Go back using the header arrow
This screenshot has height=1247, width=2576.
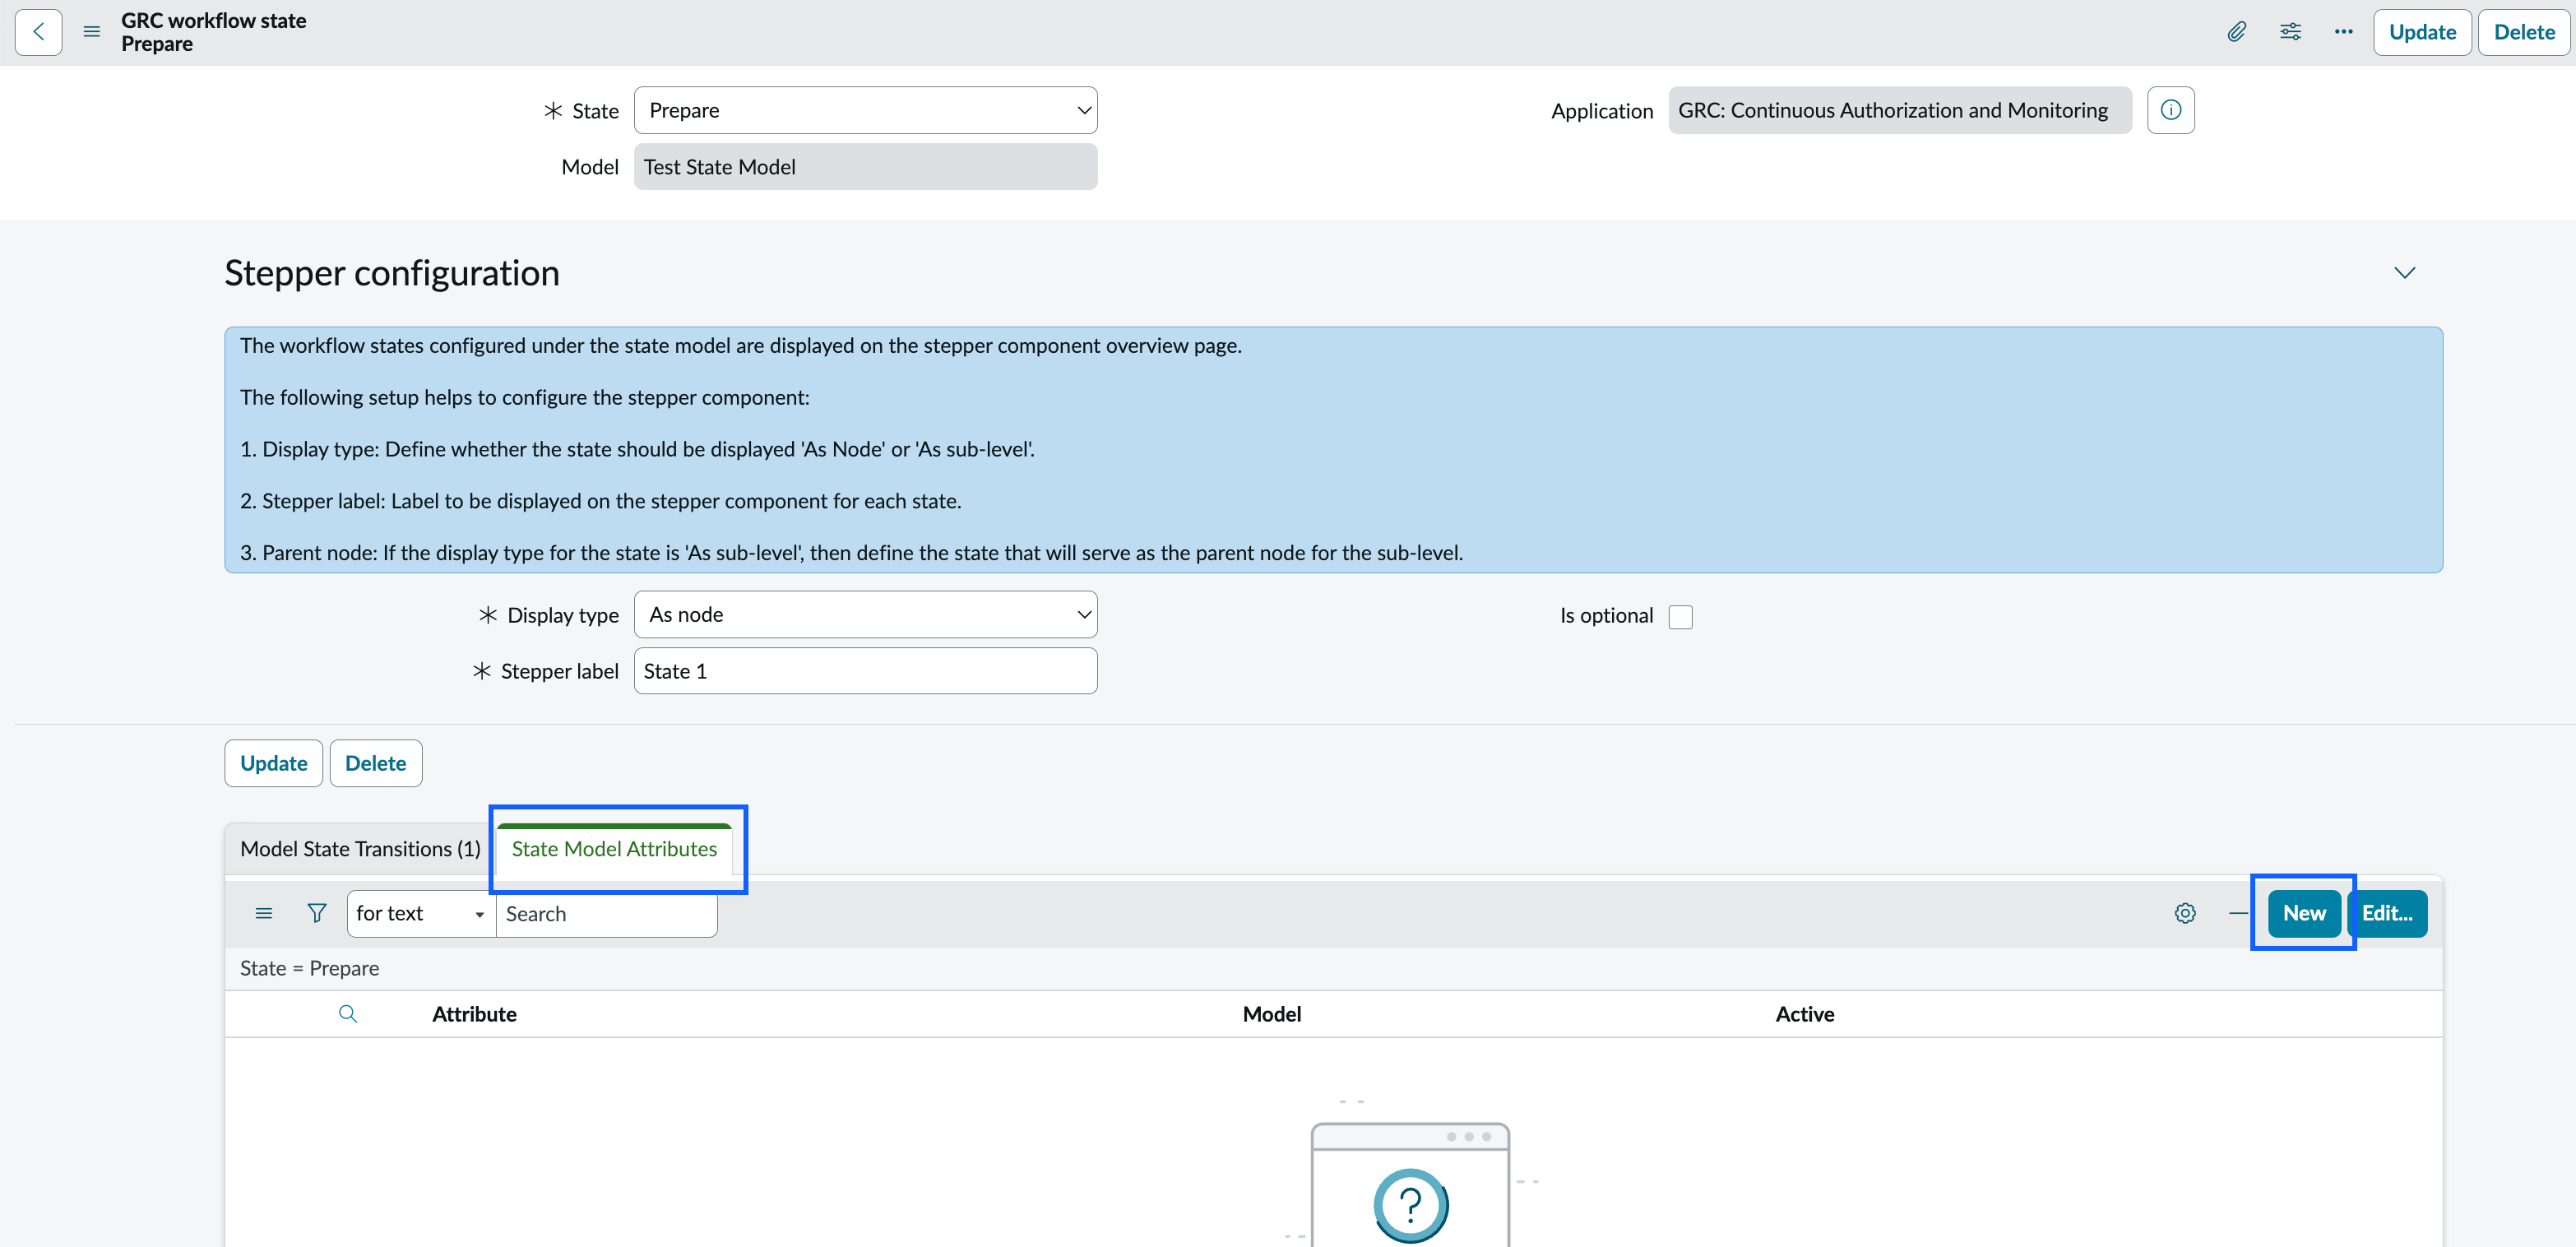point(38,32)
